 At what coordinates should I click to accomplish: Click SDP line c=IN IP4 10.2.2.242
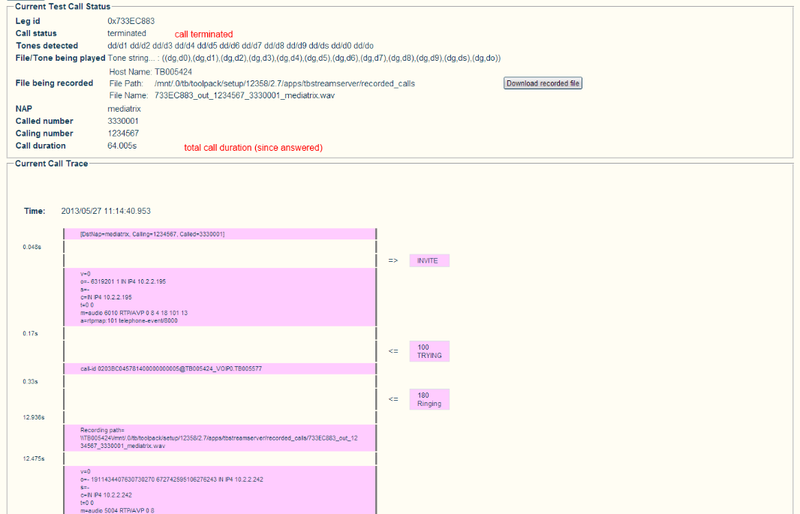(106, 495)
